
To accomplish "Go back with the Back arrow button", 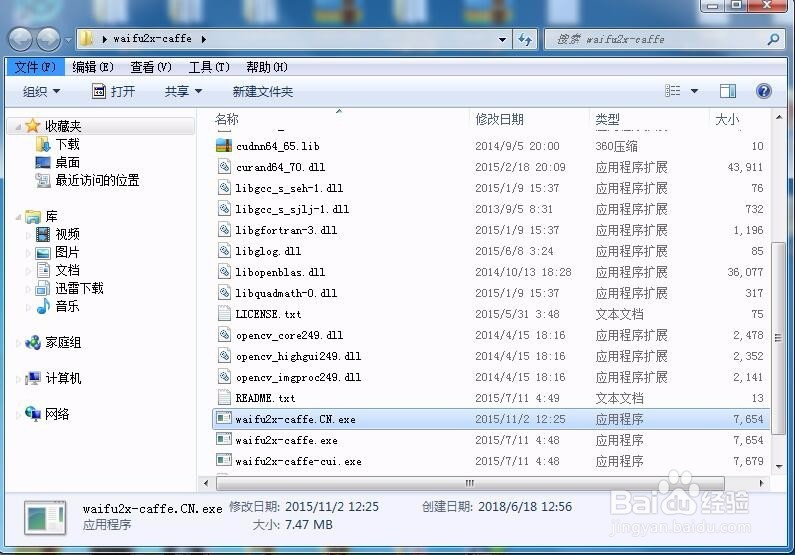I will [21, 39].
